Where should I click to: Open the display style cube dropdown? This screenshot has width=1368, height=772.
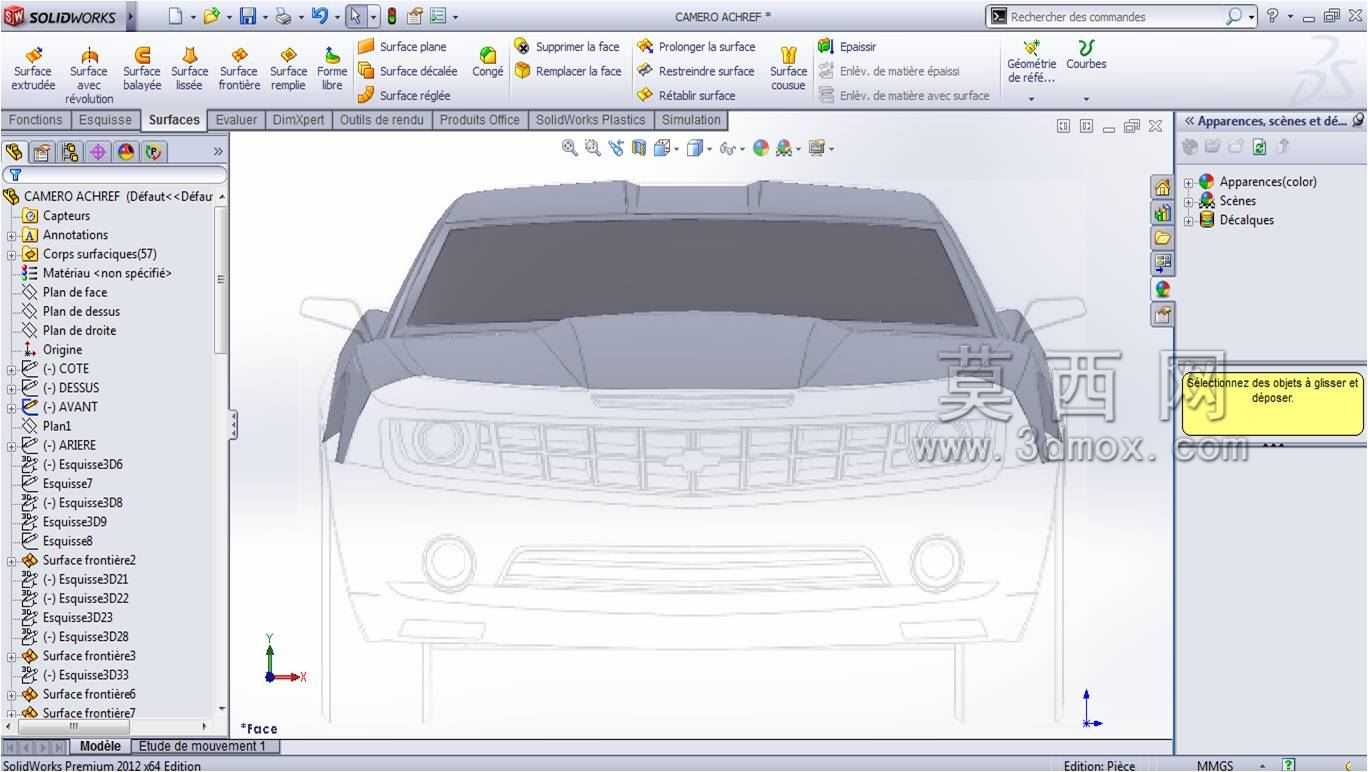pyautogui.click(x=707, y=149)
